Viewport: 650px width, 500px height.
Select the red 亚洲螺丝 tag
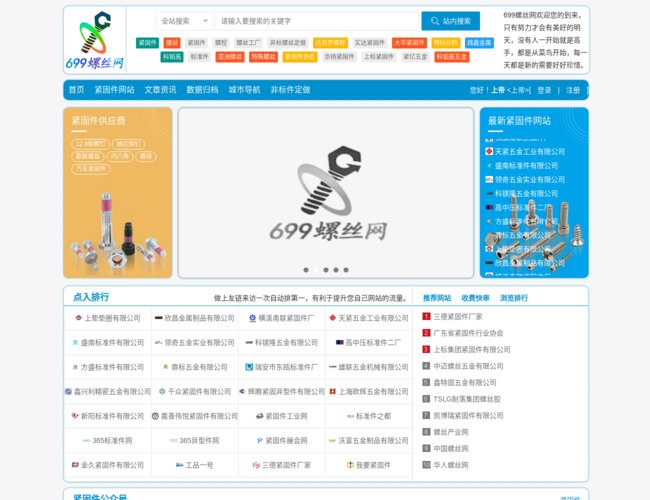(x=230, y=57)
